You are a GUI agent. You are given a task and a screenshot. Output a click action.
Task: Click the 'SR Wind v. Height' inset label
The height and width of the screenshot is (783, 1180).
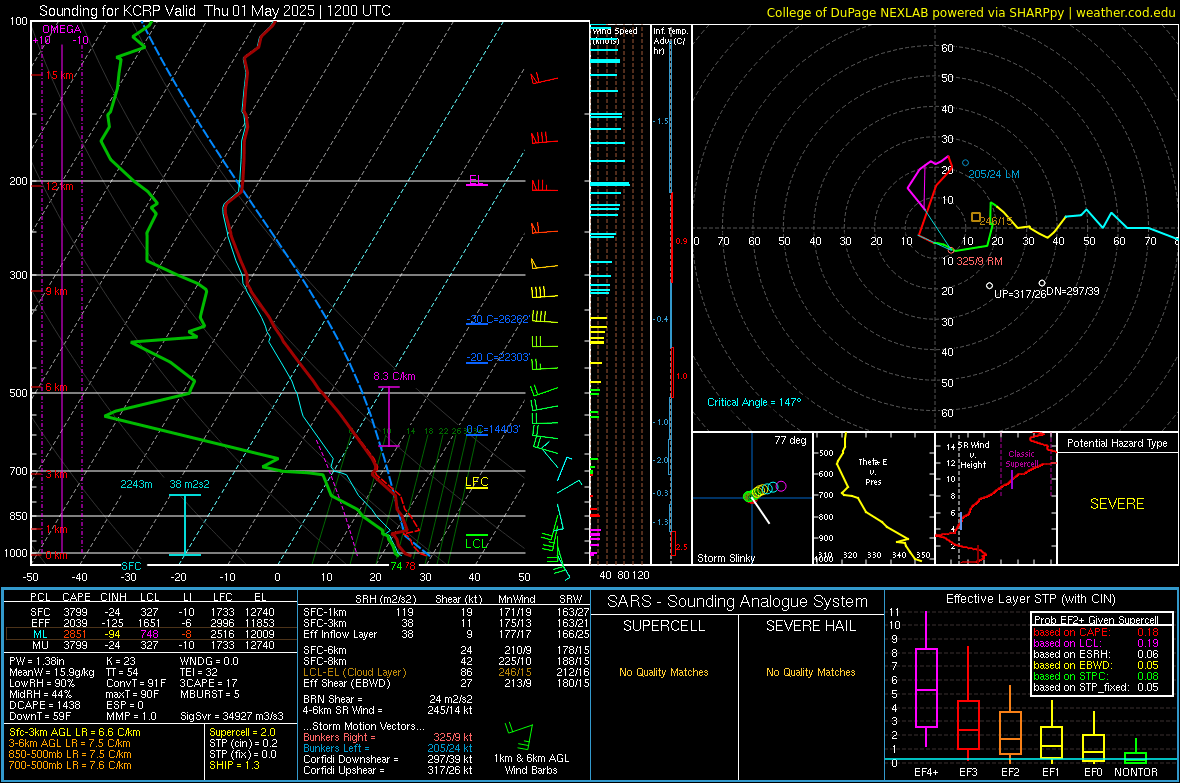973,455
